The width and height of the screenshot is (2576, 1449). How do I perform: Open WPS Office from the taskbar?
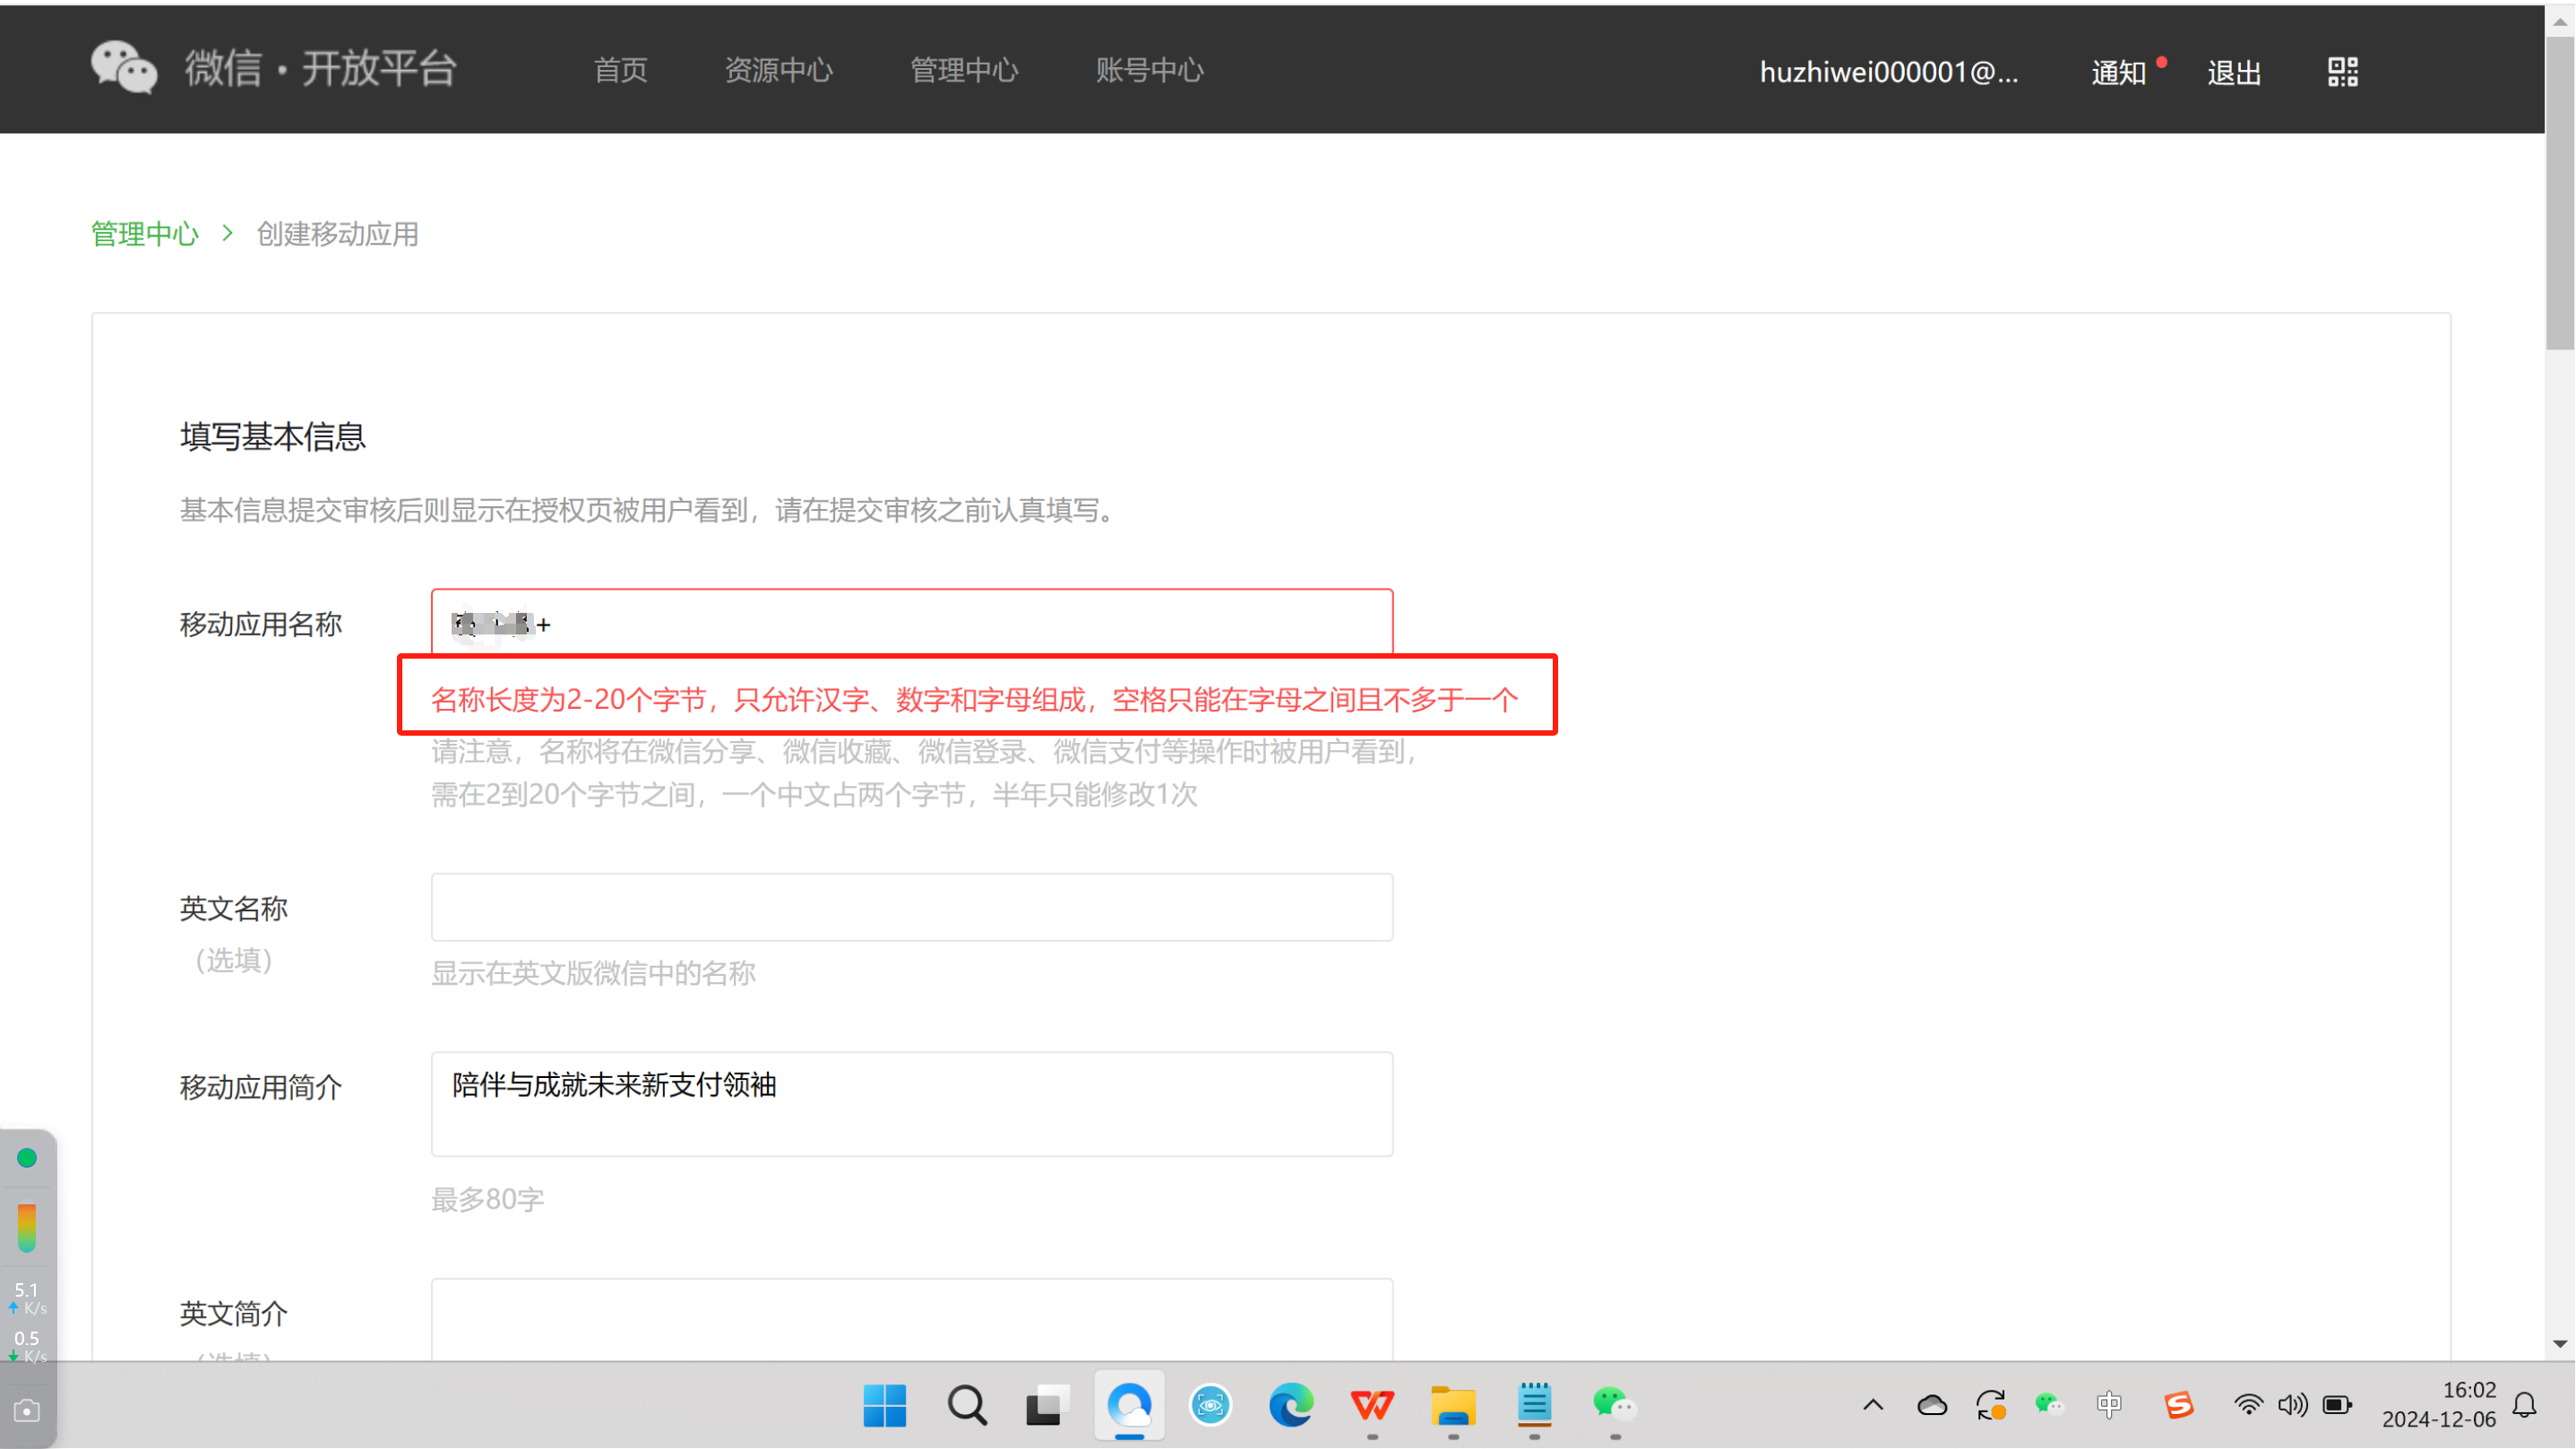click(x=1371, y=1405)
